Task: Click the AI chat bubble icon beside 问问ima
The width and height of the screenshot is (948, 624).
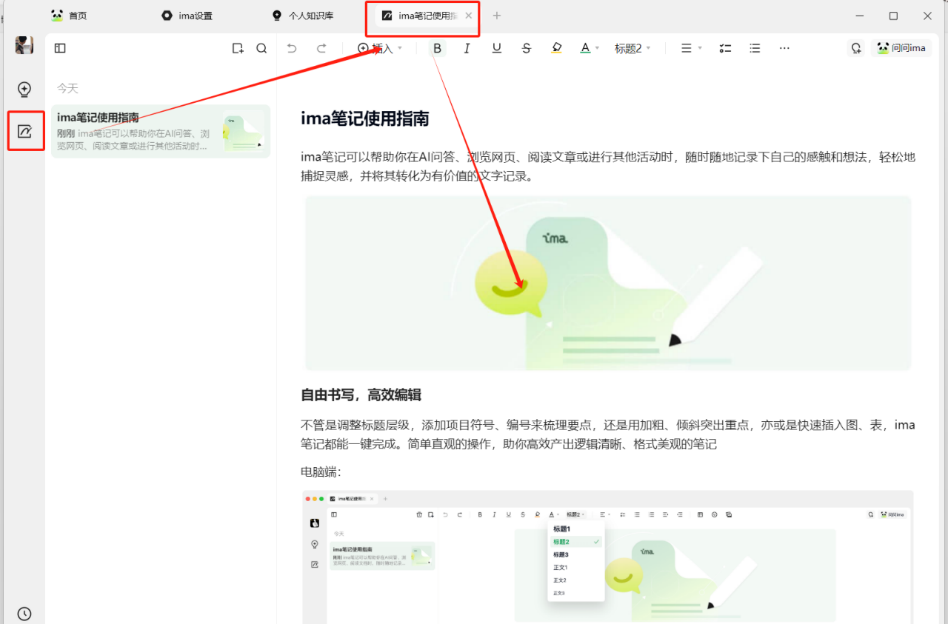Action: 856,48
